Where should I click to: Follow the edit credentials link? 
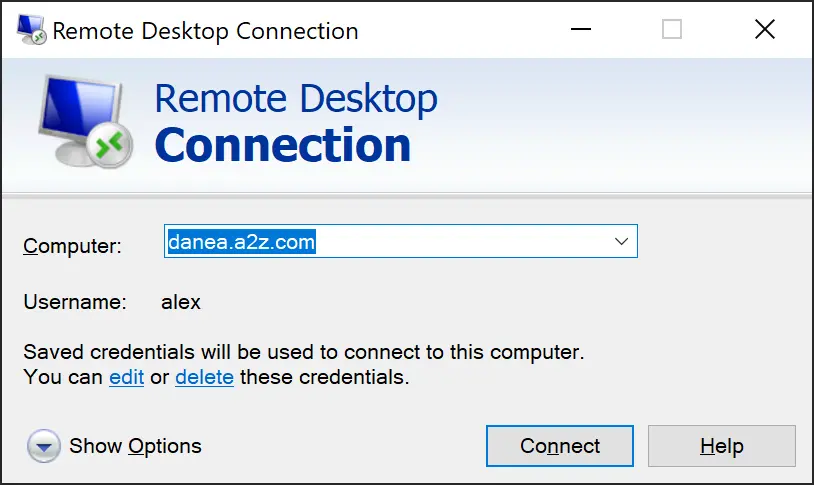click(x=126, y=378)
